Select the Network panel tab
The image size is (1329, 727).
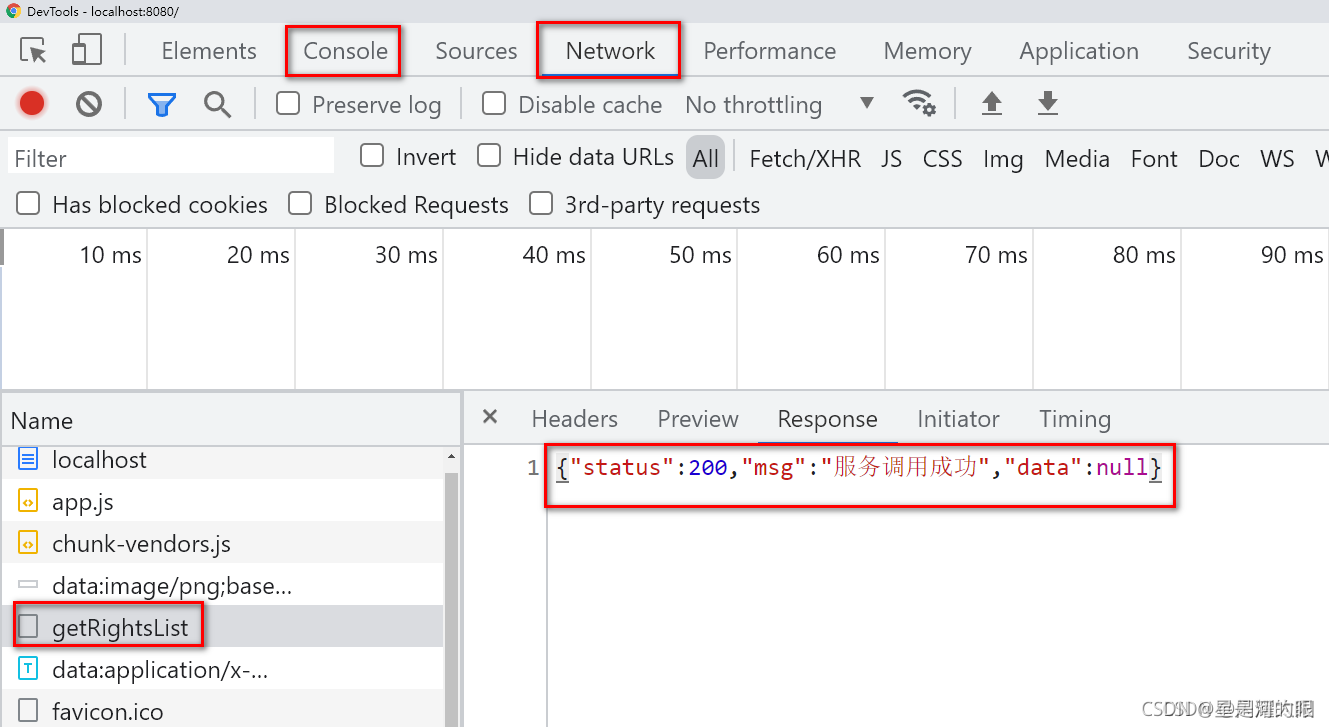coord(610,51)
